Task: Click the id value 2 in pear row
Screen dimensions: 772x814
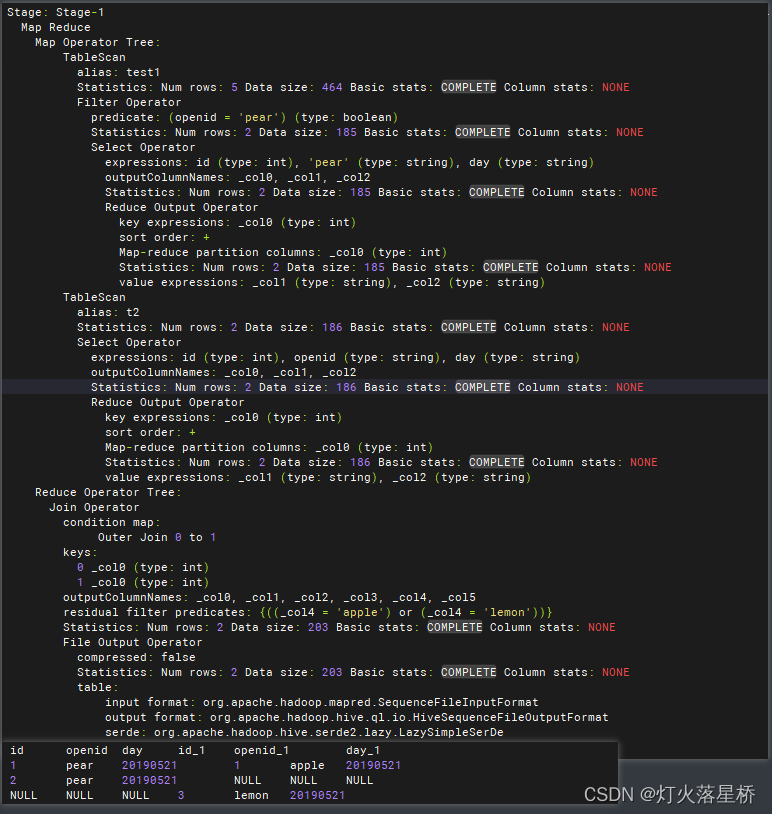Action: pos(13,780)
